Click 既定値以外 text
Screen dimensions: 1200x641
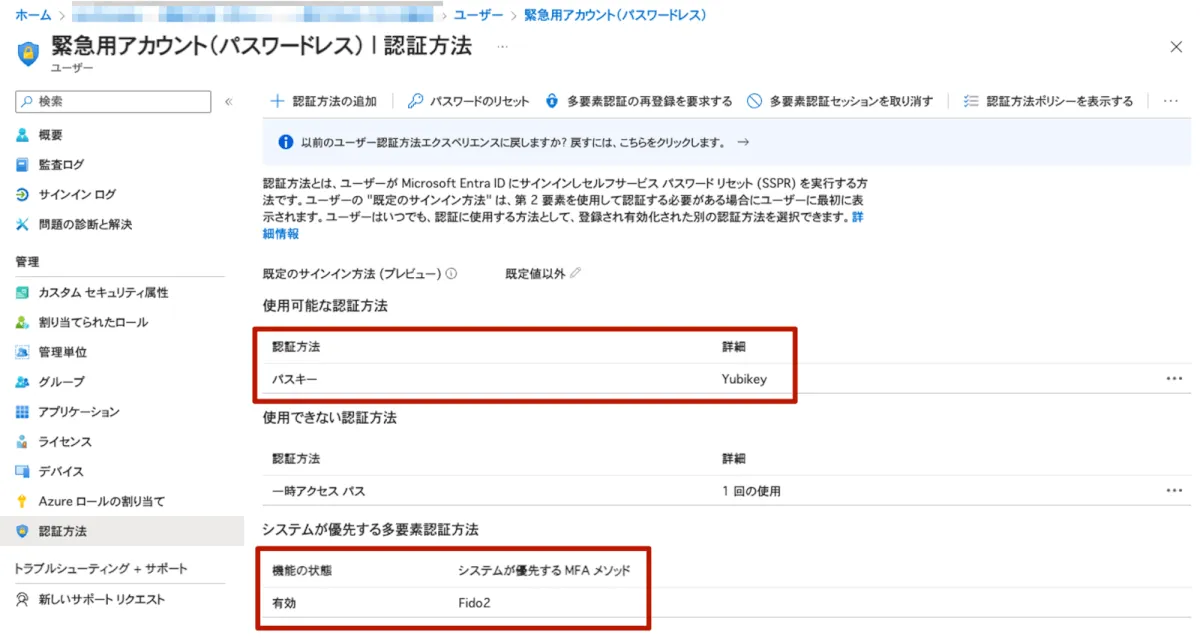click(535, 273)
